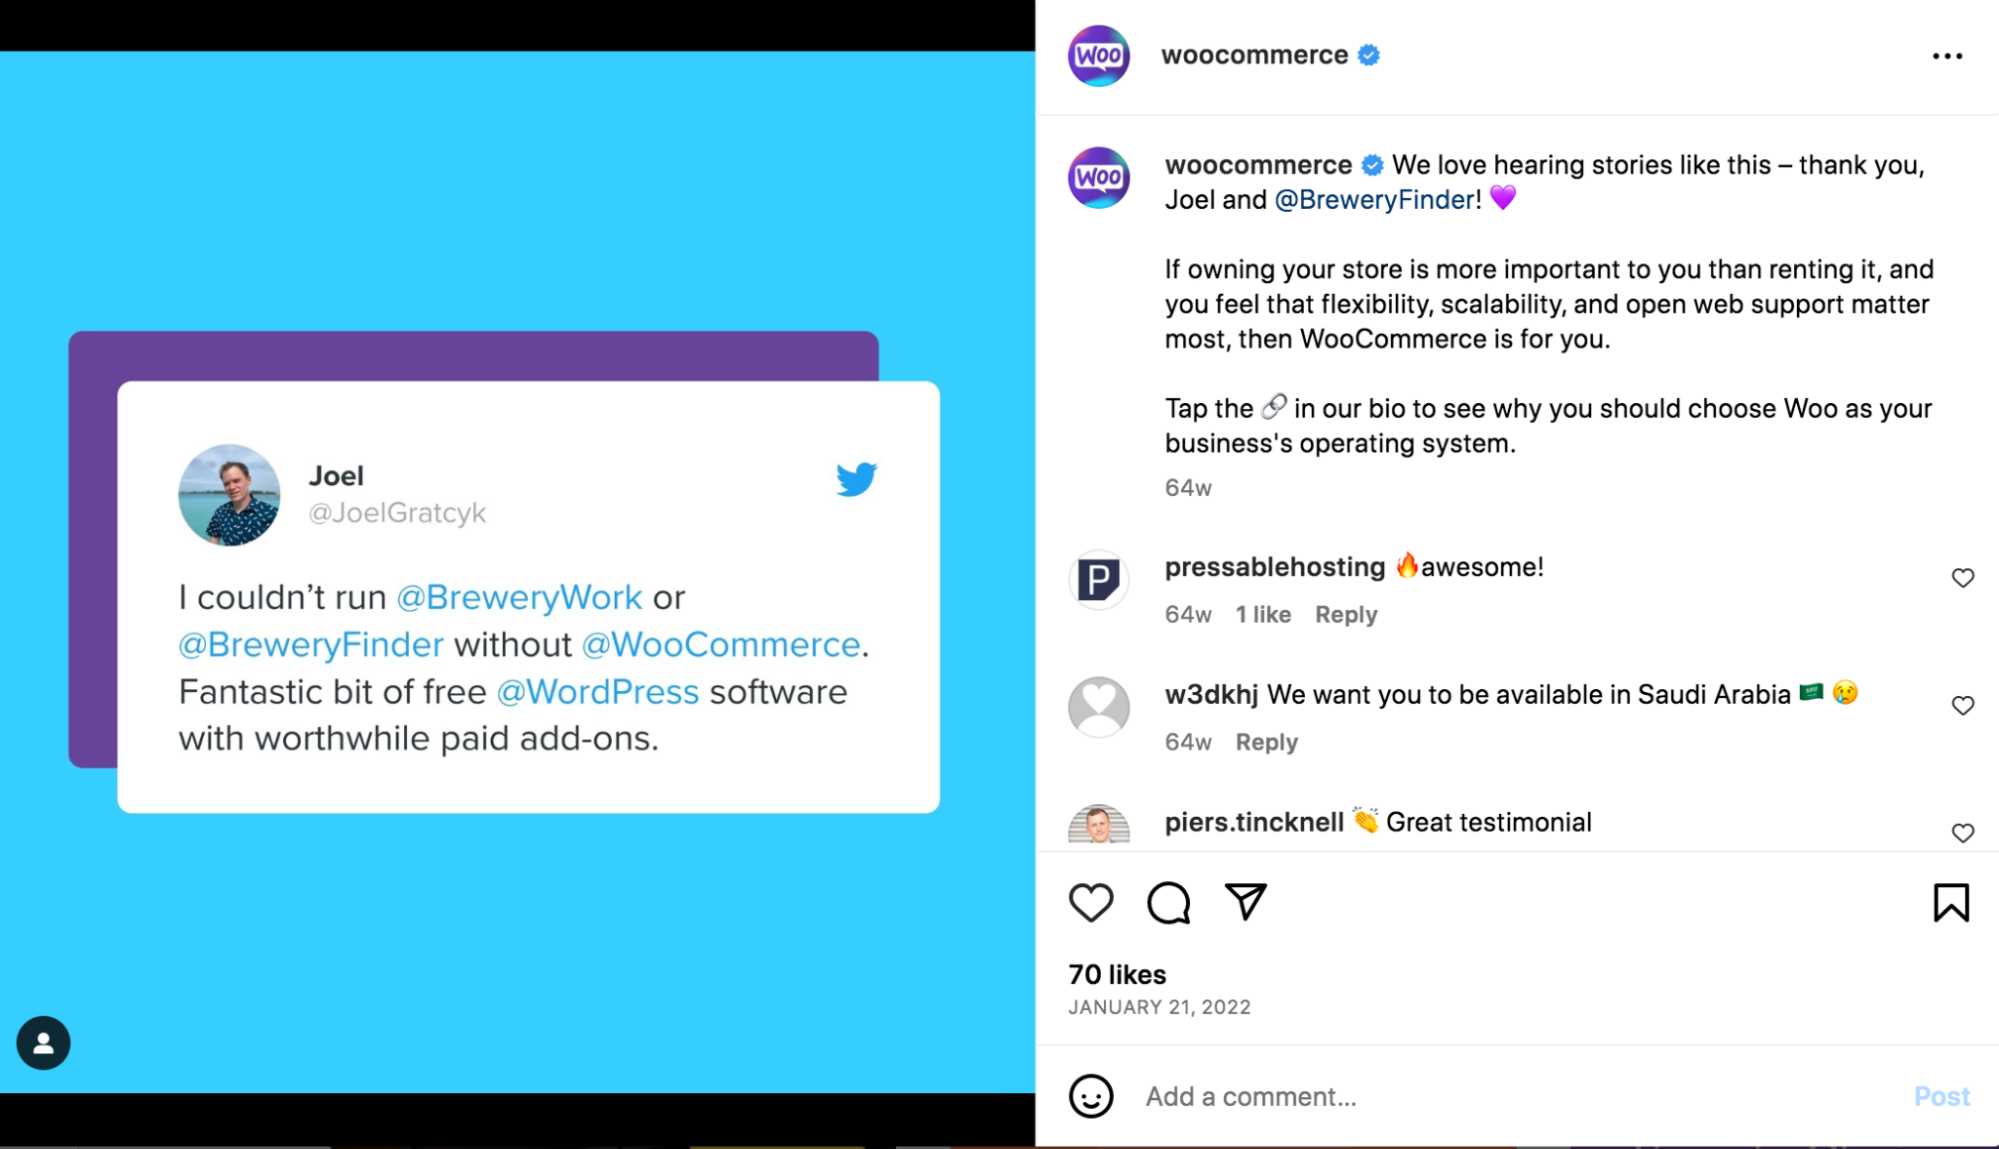Expand Joel's Twitter profile picture
This screenshot has height=1149, width=1999.
229,493
